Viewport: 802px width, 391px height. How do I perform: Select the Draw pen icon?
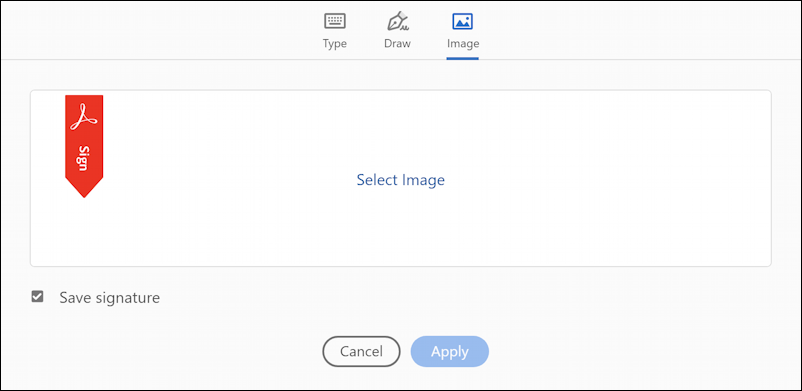[397, 21]
